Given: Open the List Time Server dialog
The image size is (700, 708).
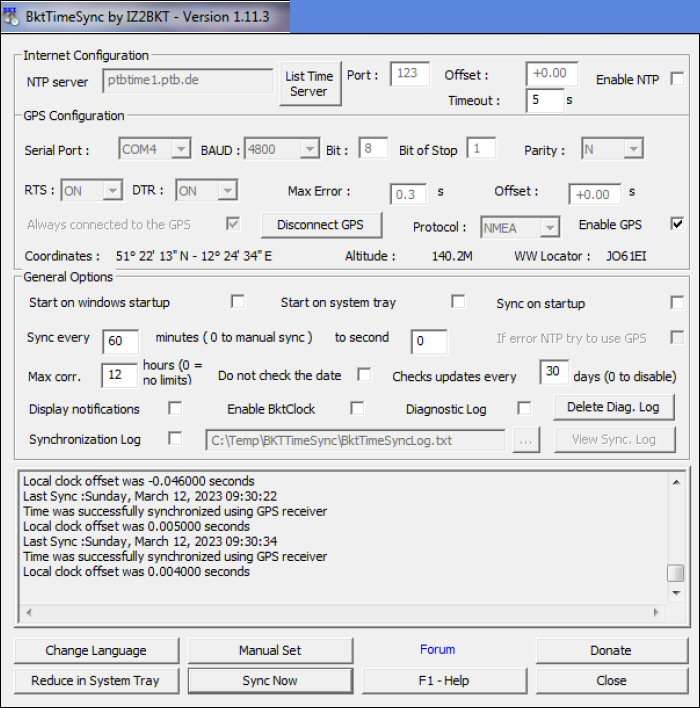Looking at the screenshot, I should 309,84.
